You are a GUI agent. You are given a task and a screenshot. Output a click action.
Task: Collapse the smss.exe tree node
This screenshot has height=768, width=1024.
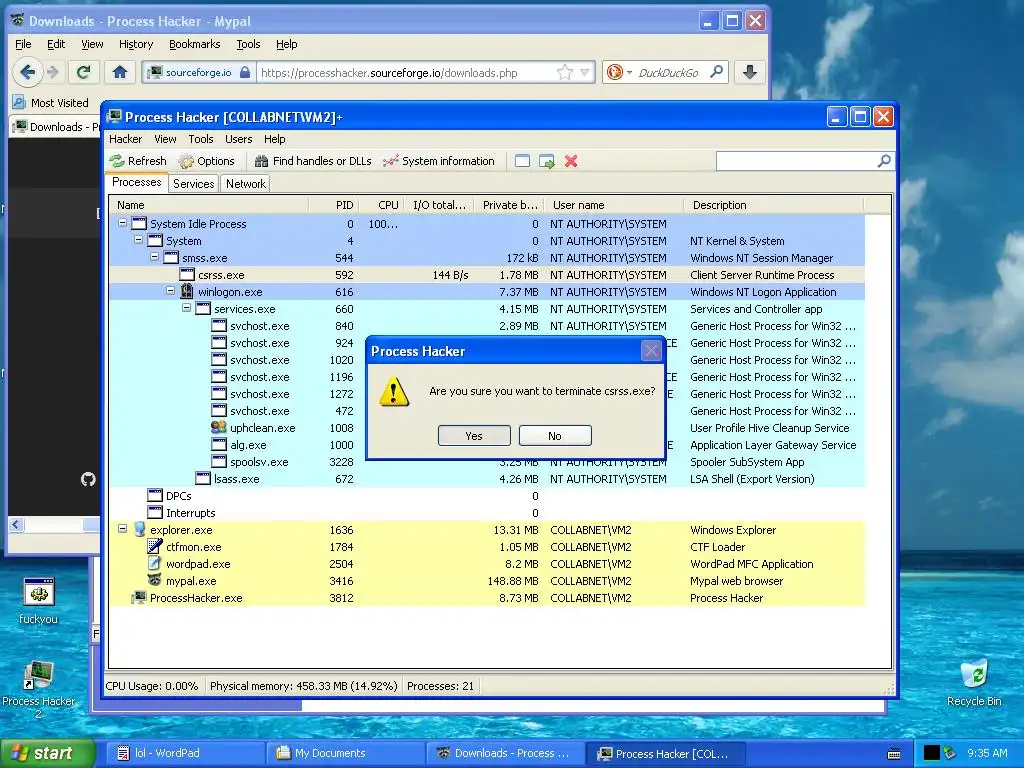coord(154,257)
